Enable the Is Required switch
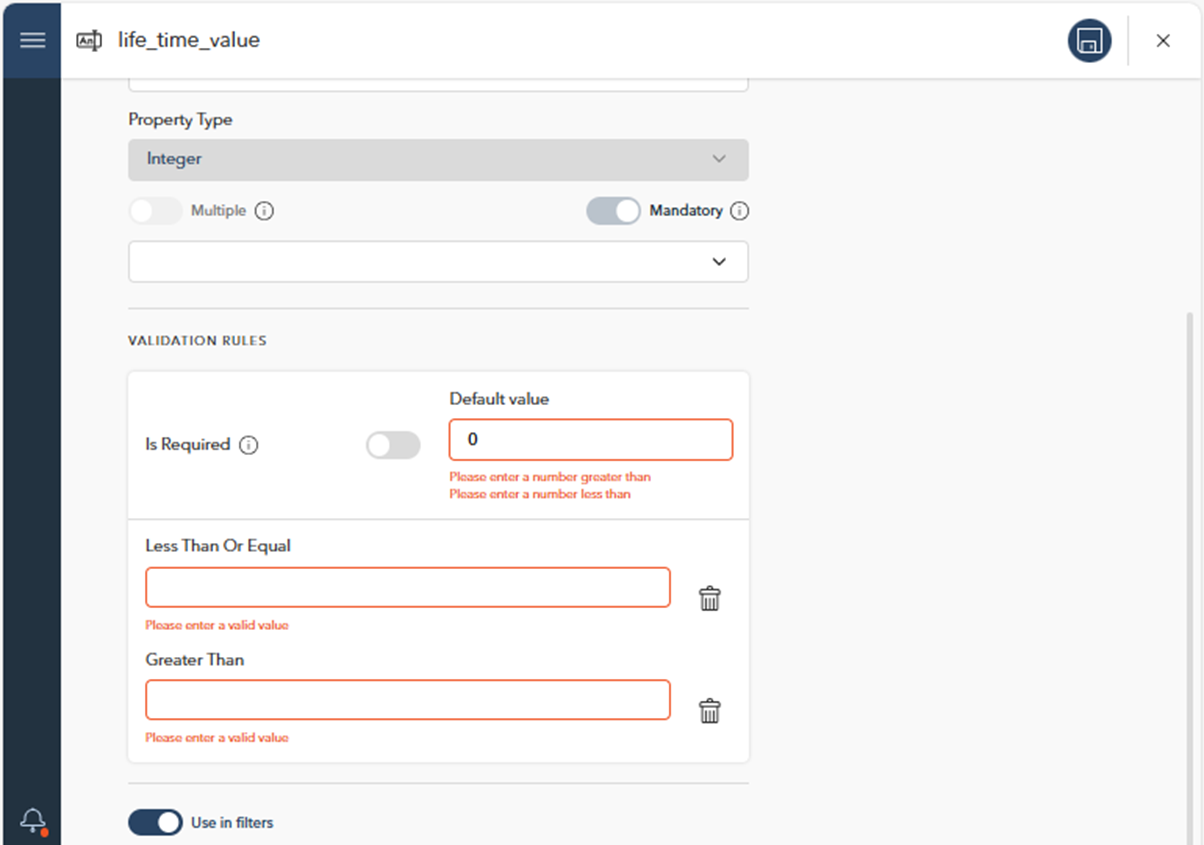Image resolution: width=1204 pixels, height=845 pixels. [x=393, y=445]
